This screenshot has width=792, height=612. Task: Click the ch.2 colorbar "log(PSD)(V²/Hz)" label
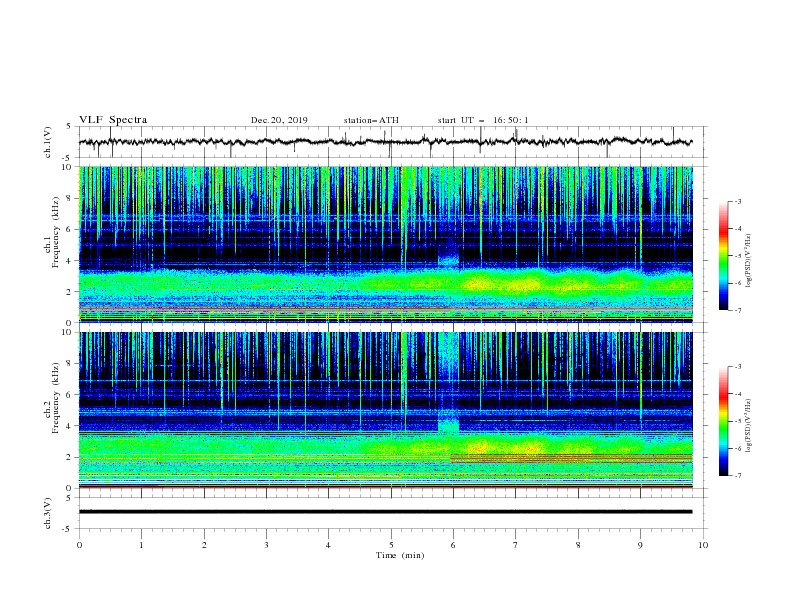(748, 426)
